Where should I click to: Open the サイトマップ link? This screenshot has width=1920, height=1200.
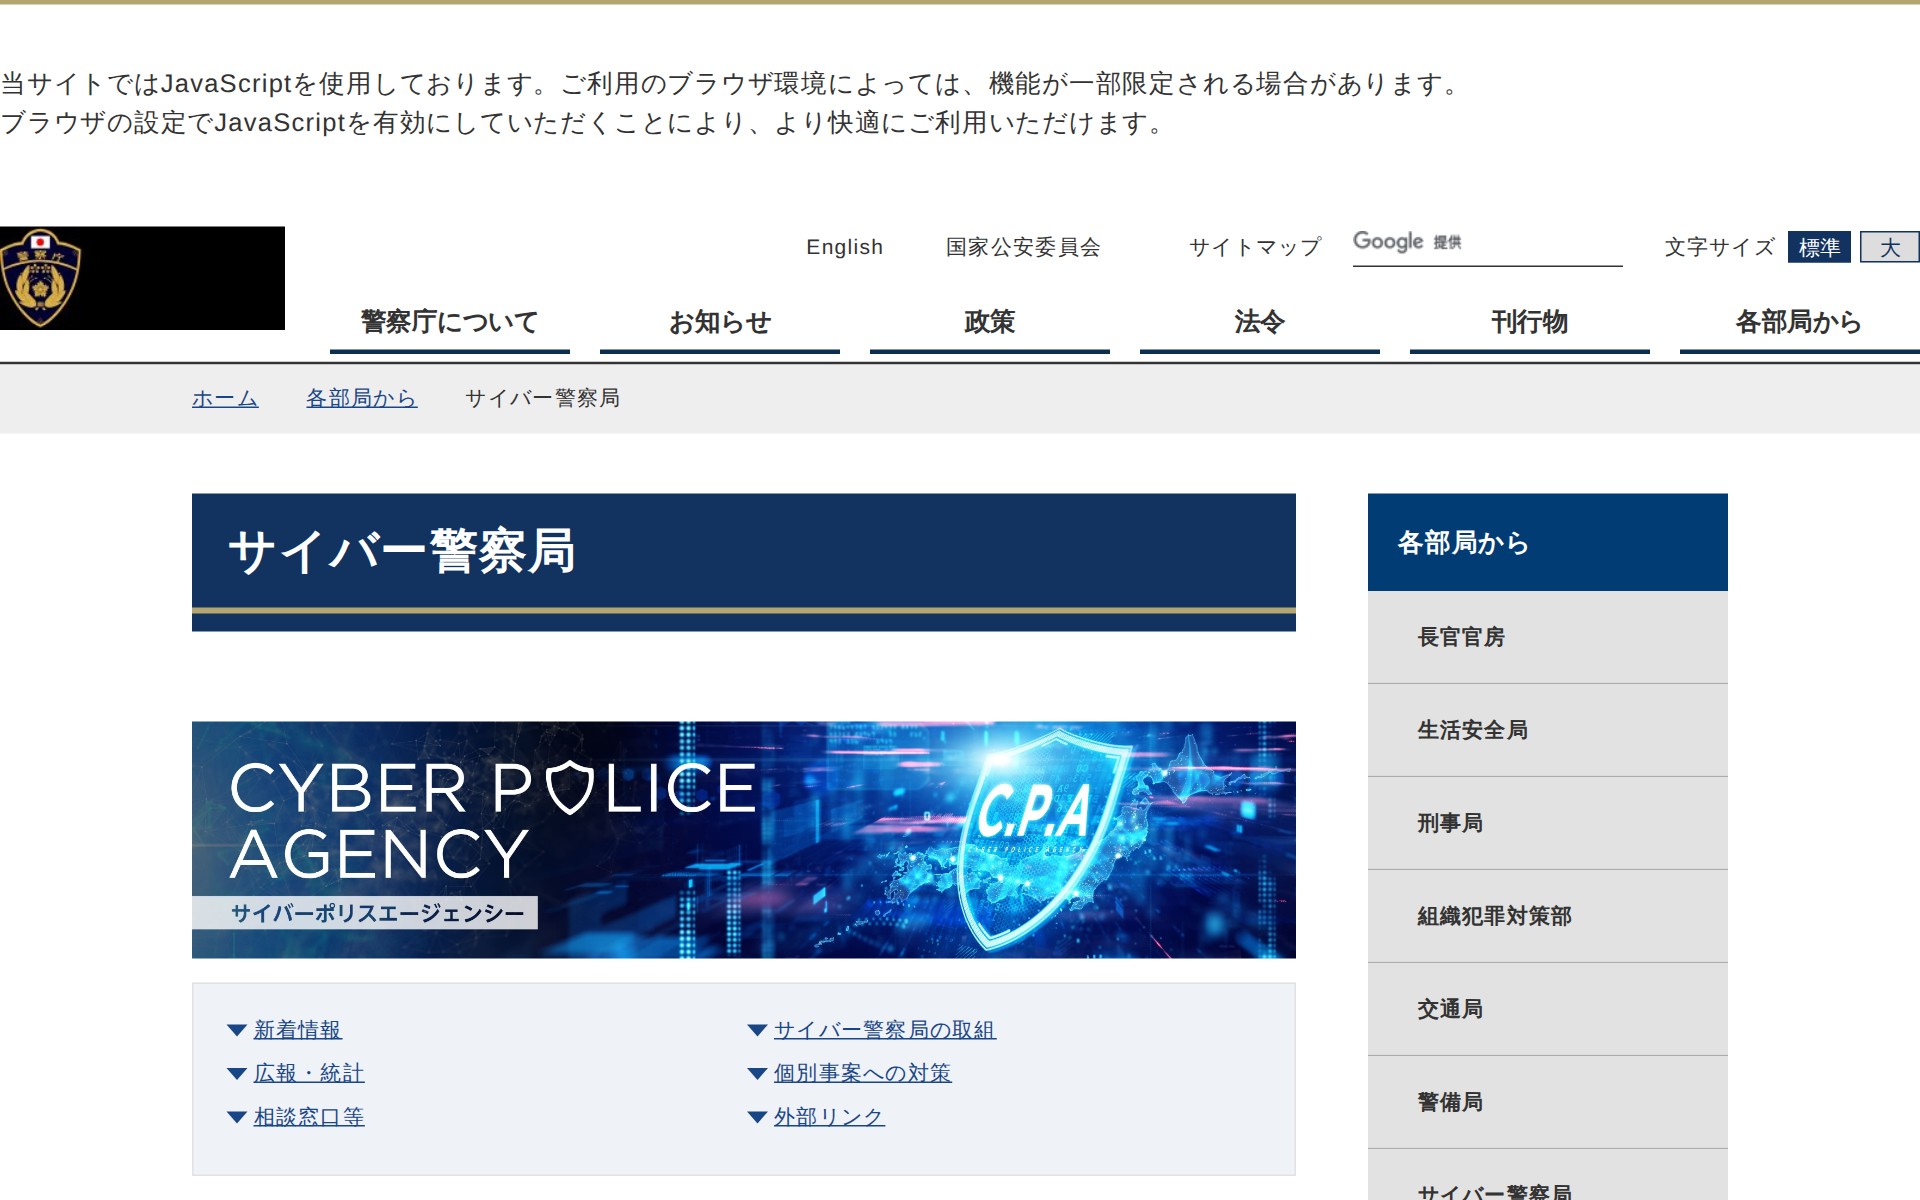(1255, 247)
